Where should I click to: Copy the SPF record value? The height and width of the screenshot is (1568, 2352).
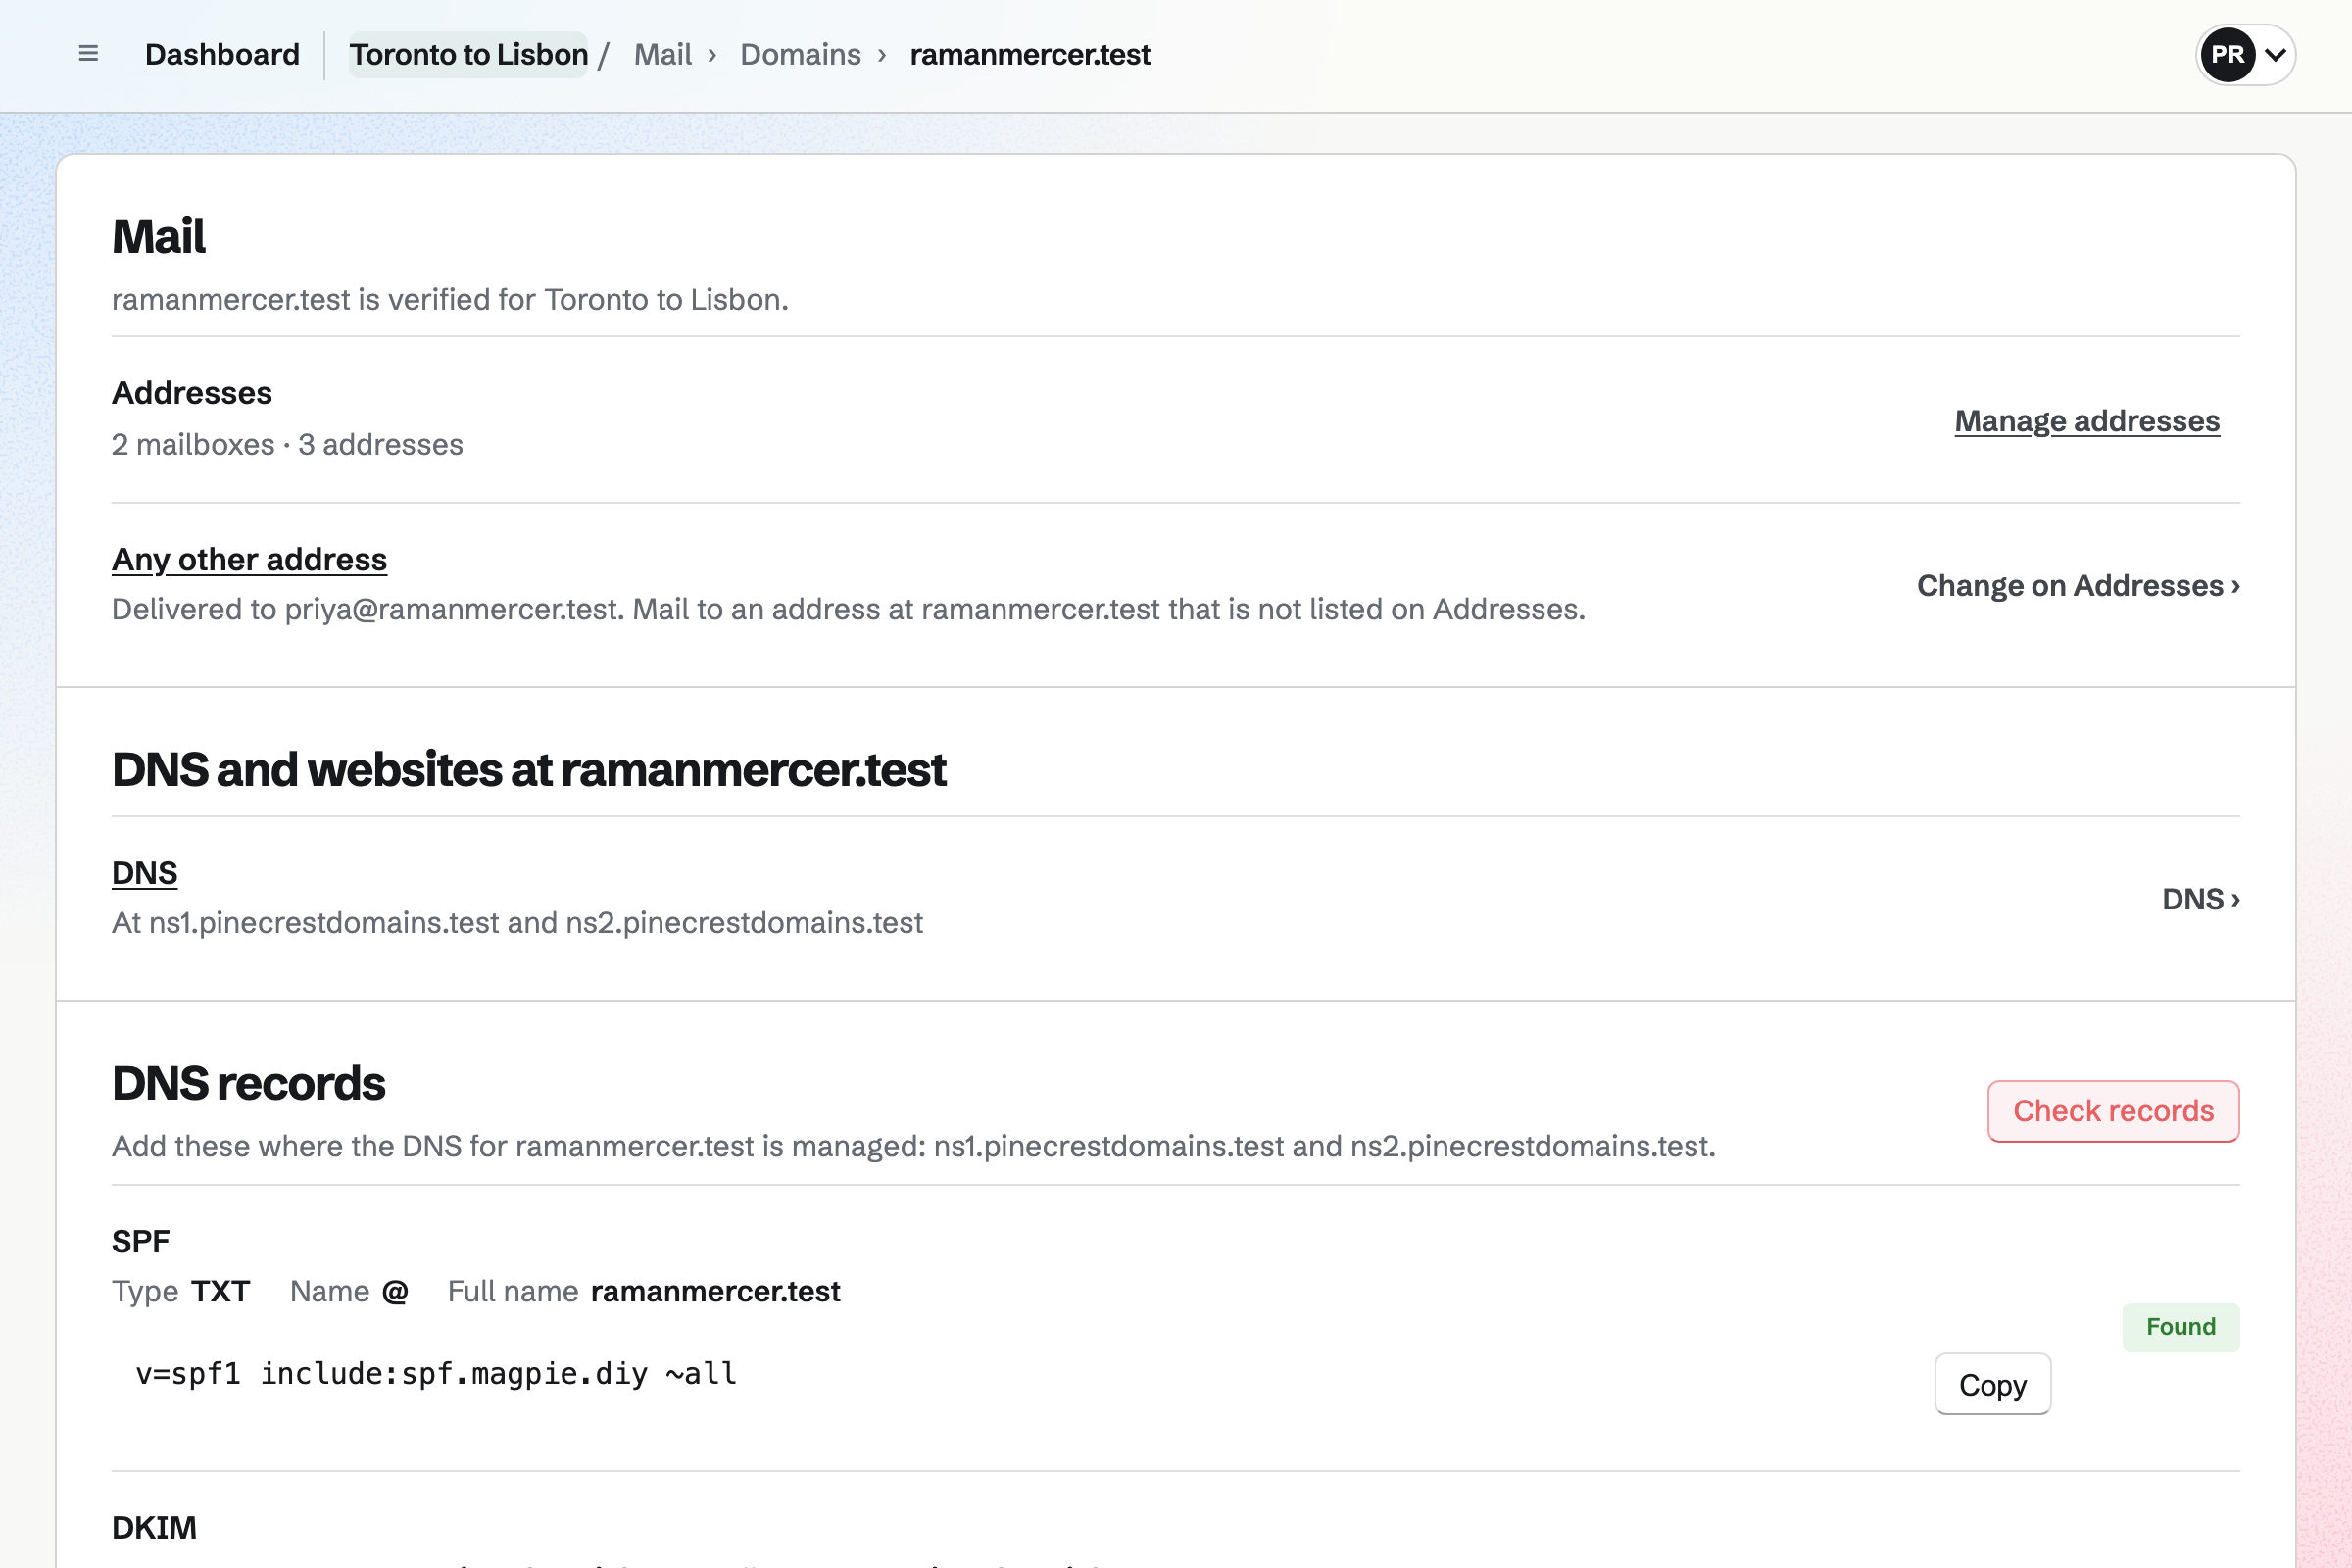click(1992, 1384)
